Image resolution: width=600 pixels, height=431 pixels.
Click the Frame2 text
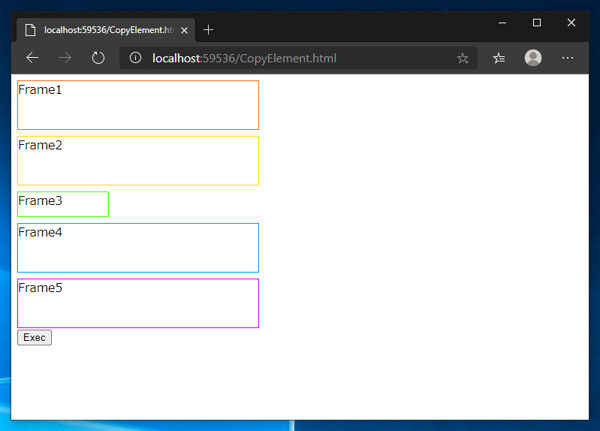40,145
